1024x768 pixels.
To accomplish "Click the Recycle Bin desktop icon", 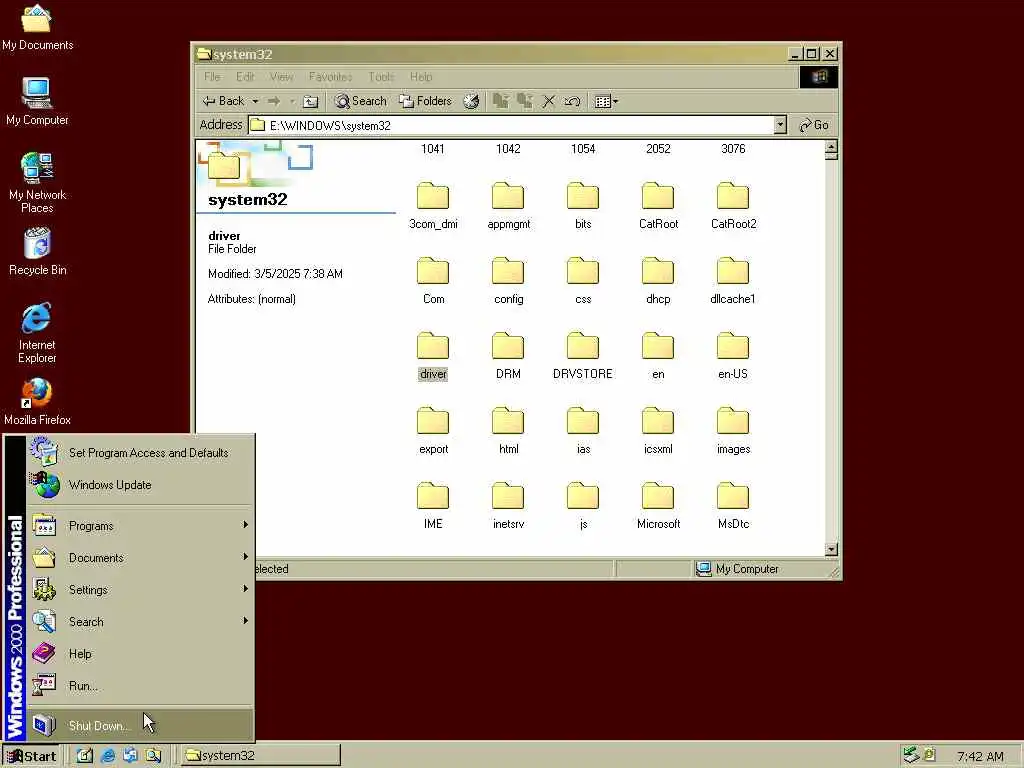I will (37, 251).
